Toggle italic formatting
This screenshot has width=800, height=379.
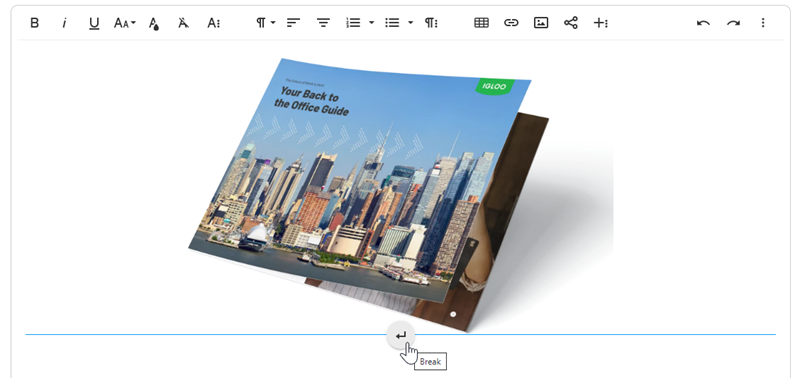[x=64, y=23]
